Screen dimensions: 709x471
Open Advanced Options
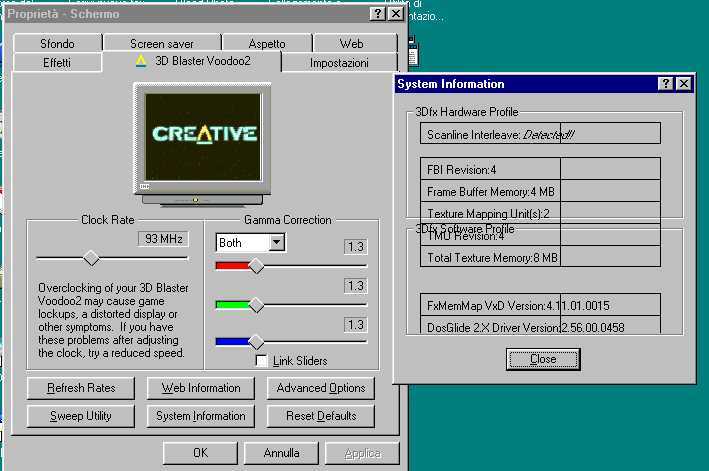coord(321,388)
